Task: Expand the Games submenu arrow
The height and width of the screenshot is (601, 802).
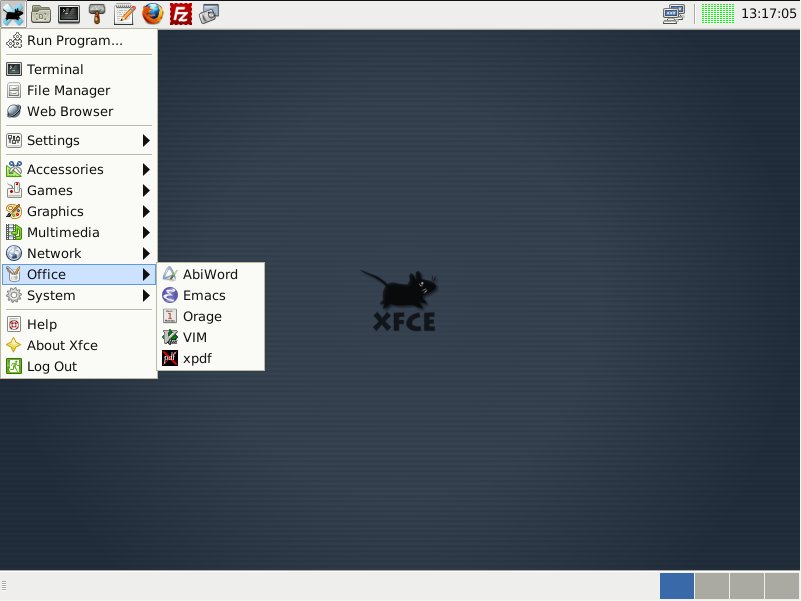Action: click(146, 190)
